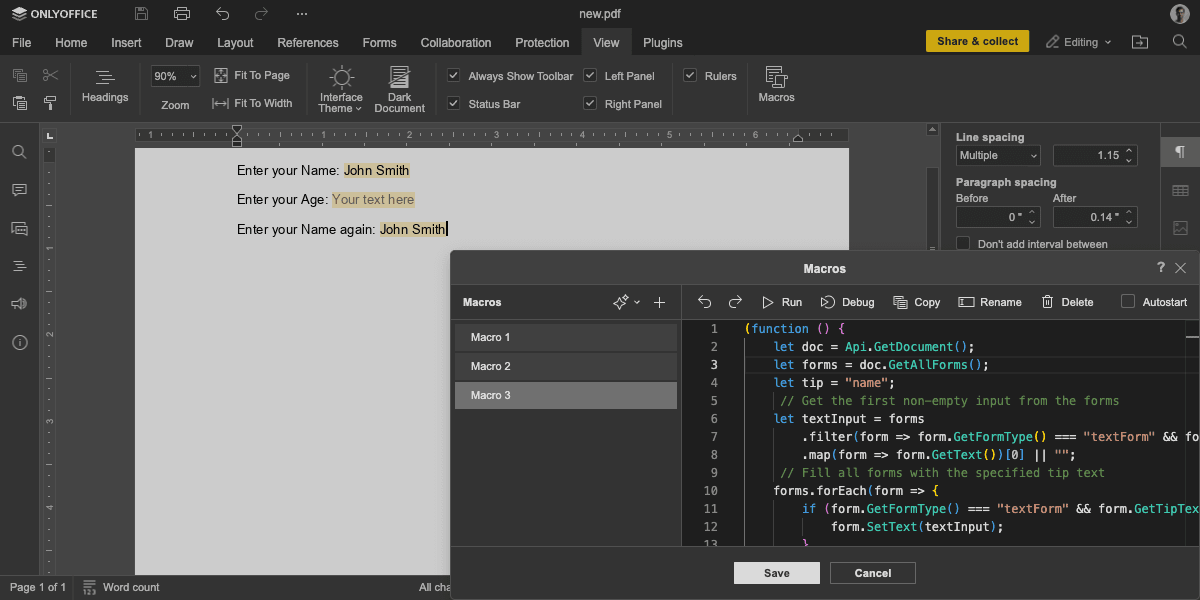This screenshot has height=600, width=1200.
Task: Click the Debug macro button
Action: tap(847, 302)
